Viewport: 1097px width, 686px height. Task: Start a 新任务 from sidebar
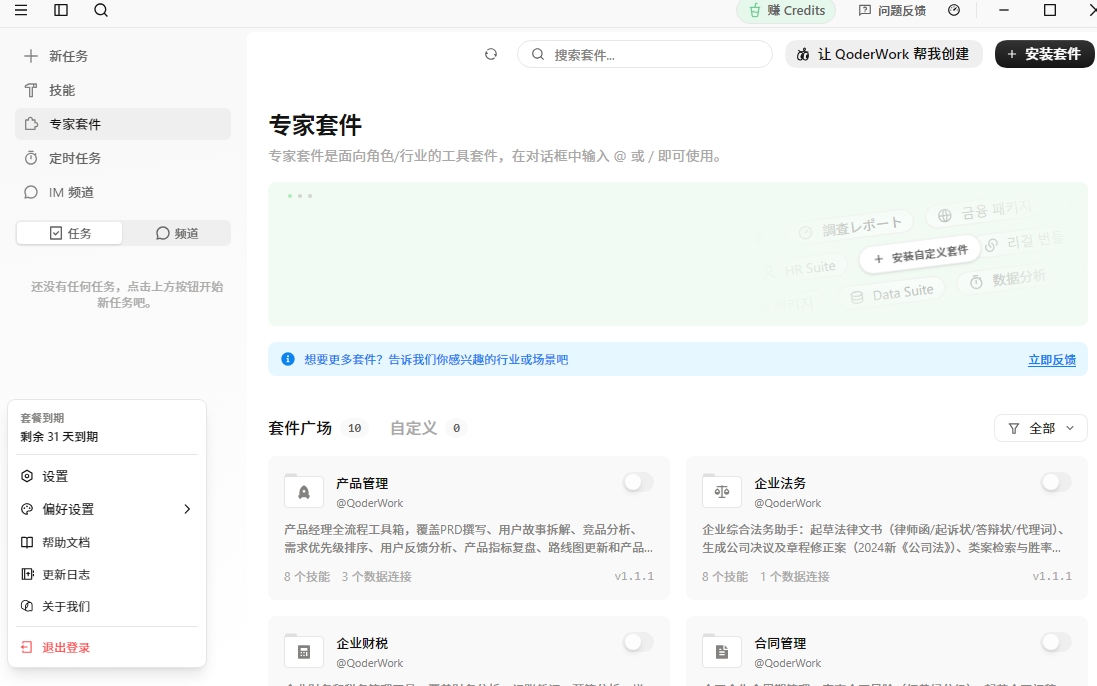[x=123, y=56]
